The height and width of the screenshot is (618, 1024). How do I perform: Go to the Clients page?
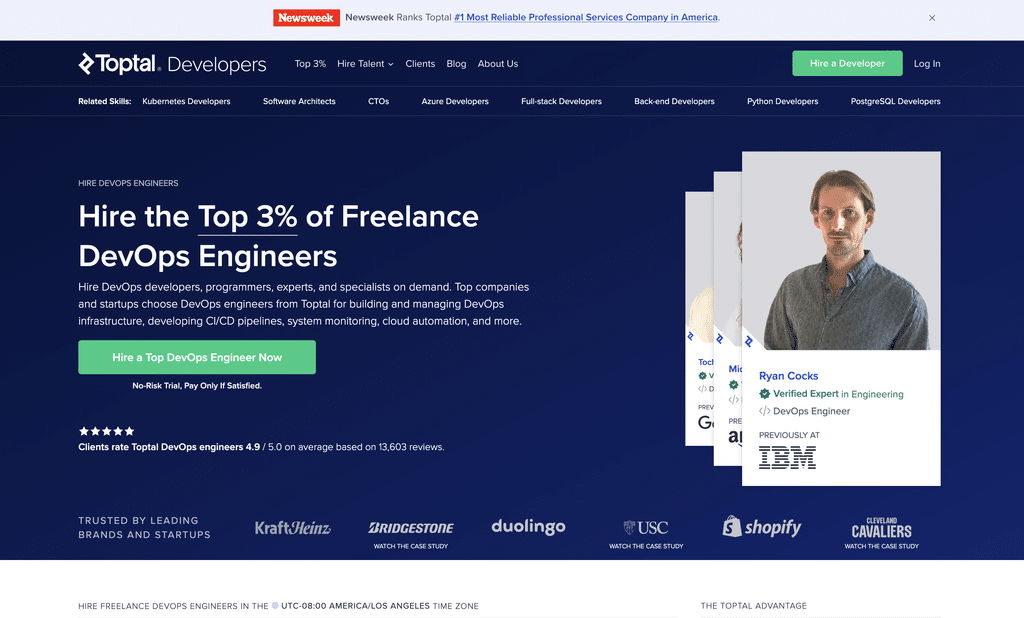(420, 64)
